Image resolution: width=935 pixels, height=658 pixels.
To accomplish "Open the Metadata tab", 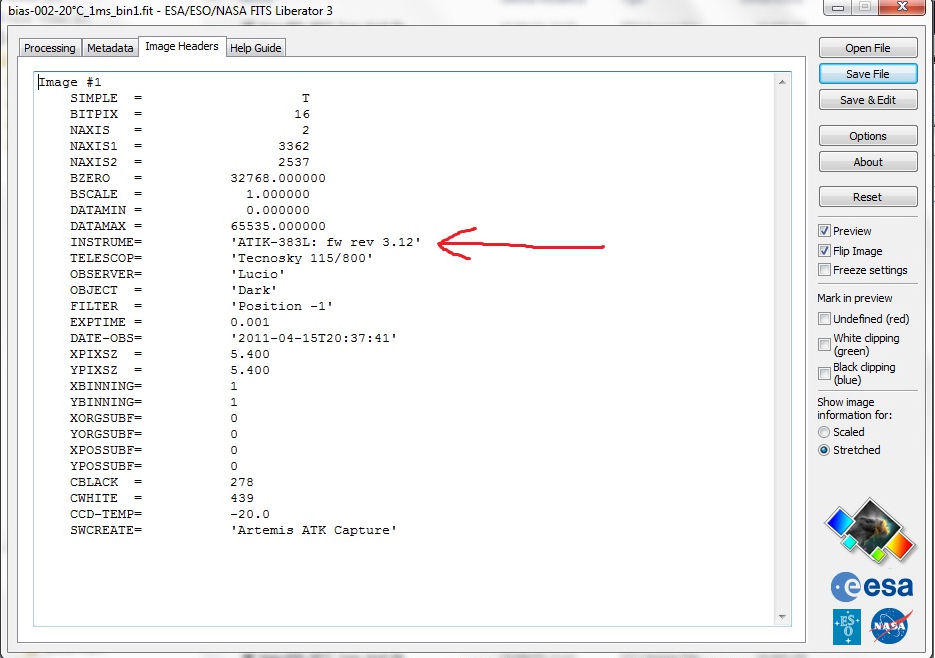I will tap(110, 48).
